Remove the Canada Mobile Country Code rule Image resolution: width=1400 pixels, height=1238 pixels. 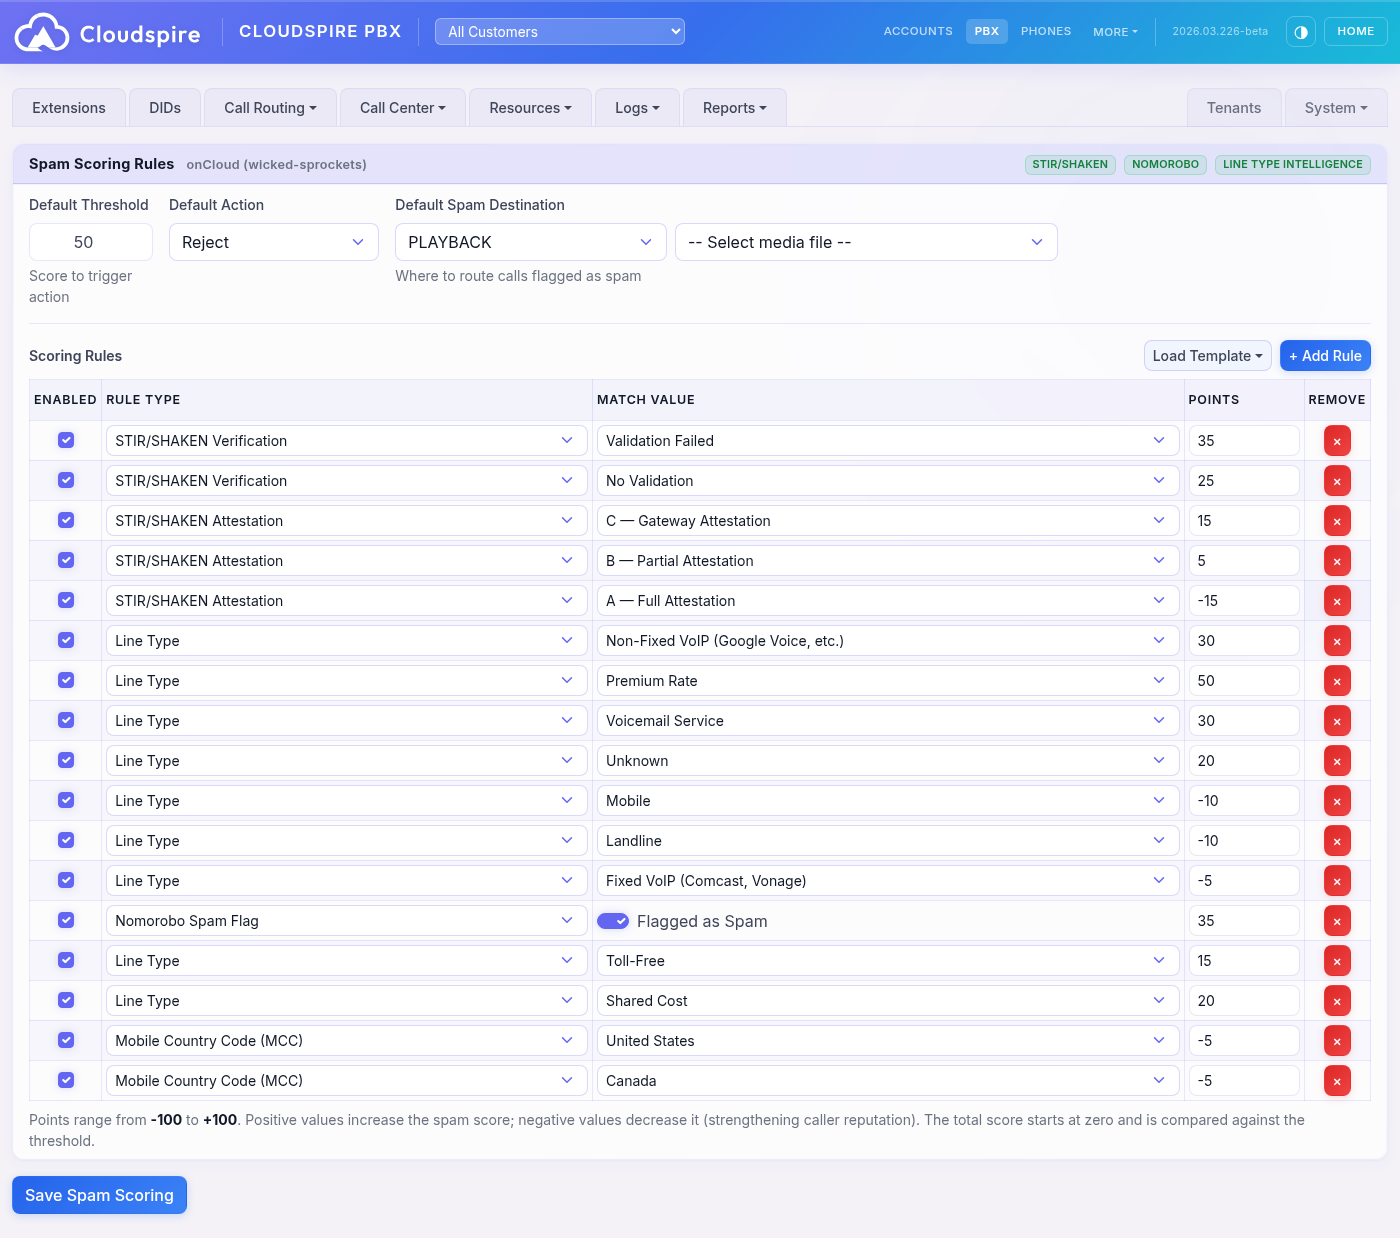coord(1337,1080)
